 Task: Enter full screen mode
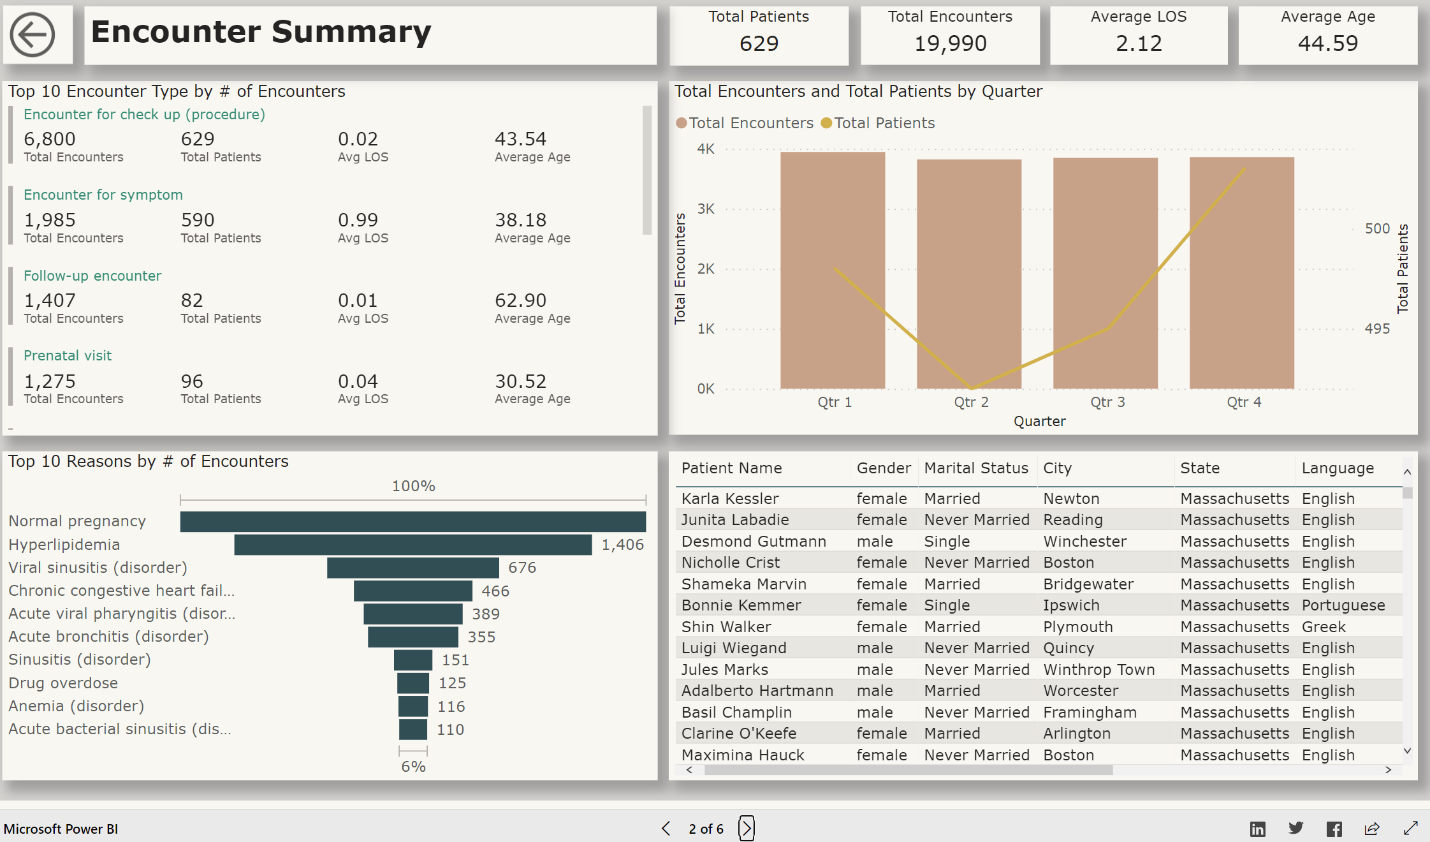pyautogui.click(x=1411, y=828)
